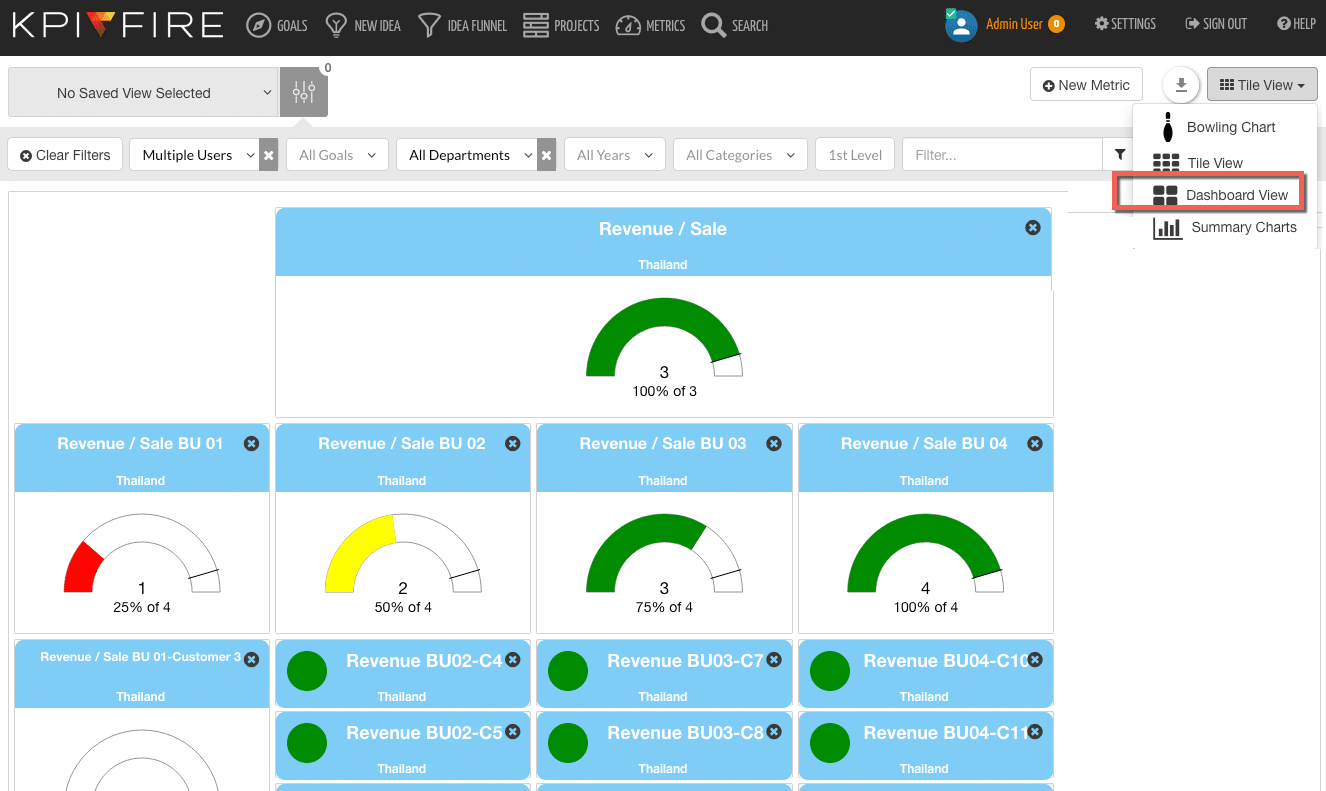Sign out of the application
The image size is (1326, 791).
click(1216, 24)
